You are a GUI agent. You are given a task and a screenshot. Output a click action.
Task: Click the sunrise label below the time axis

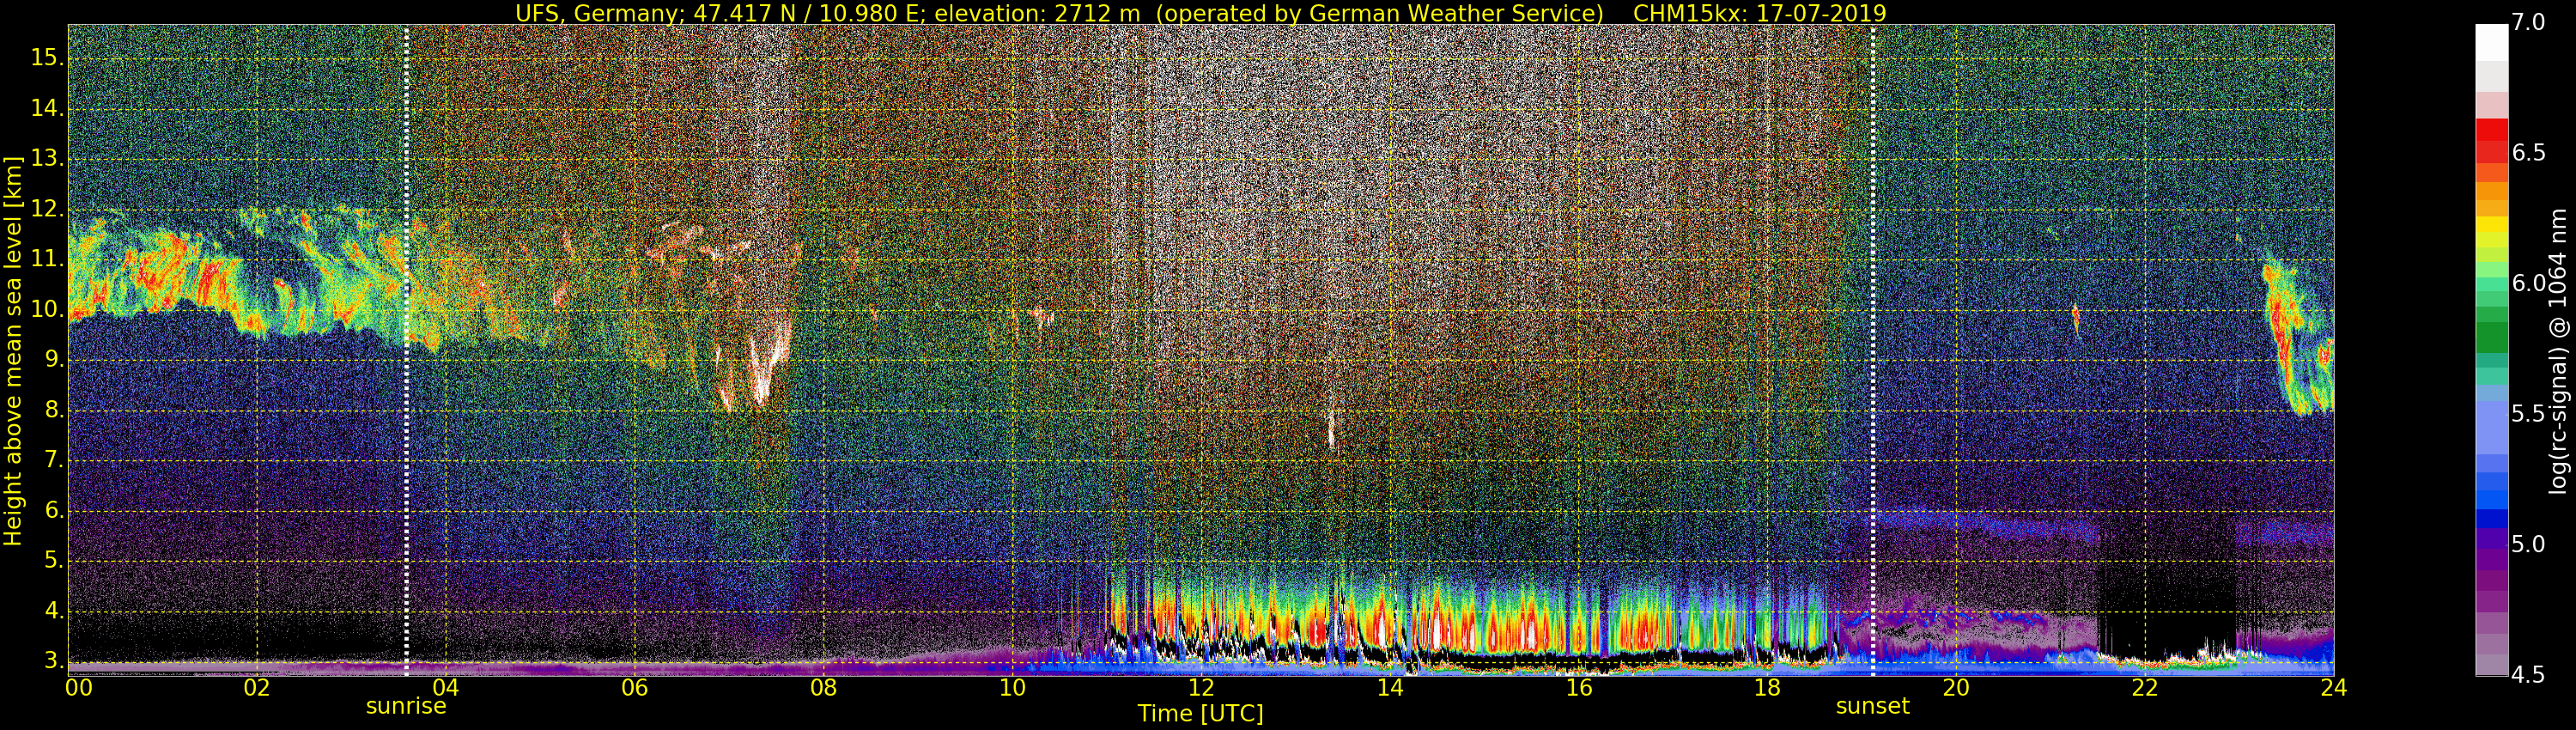coord(405,706)
